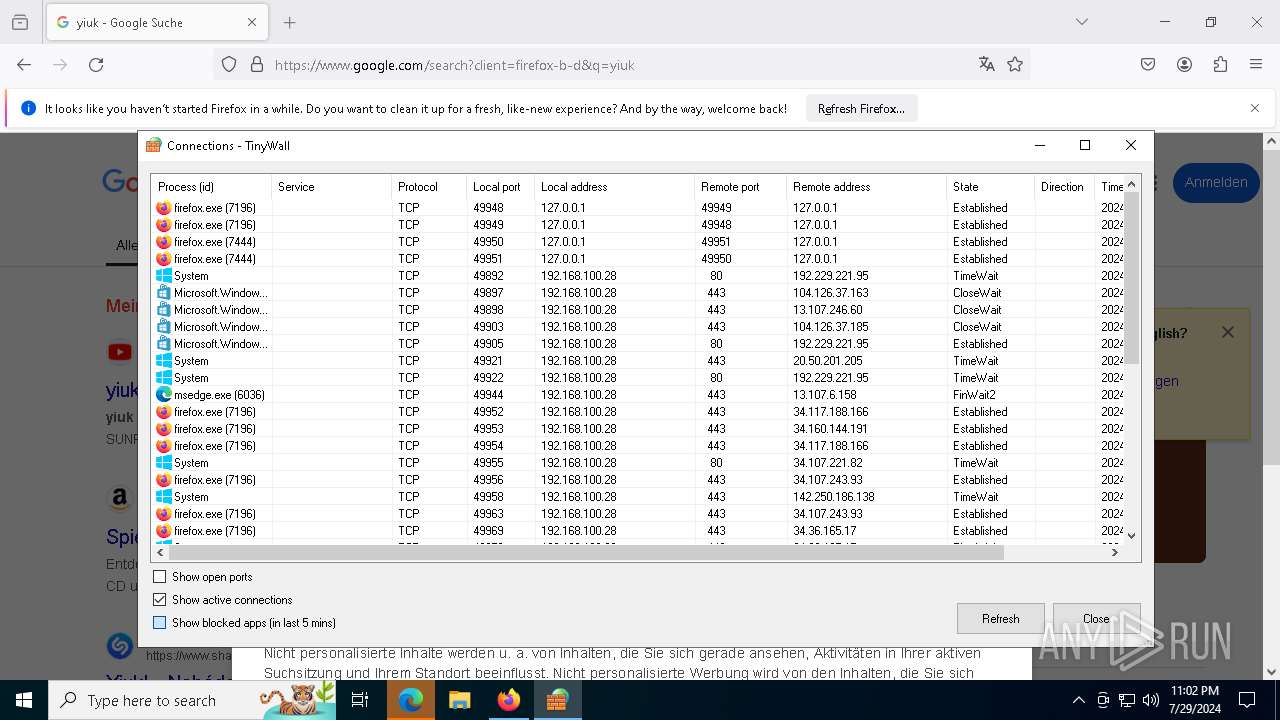The width and height of the screenshot is (1280, 720).
Task: Select remote address 20.50.201.205 cell
Action: [828, 361]
